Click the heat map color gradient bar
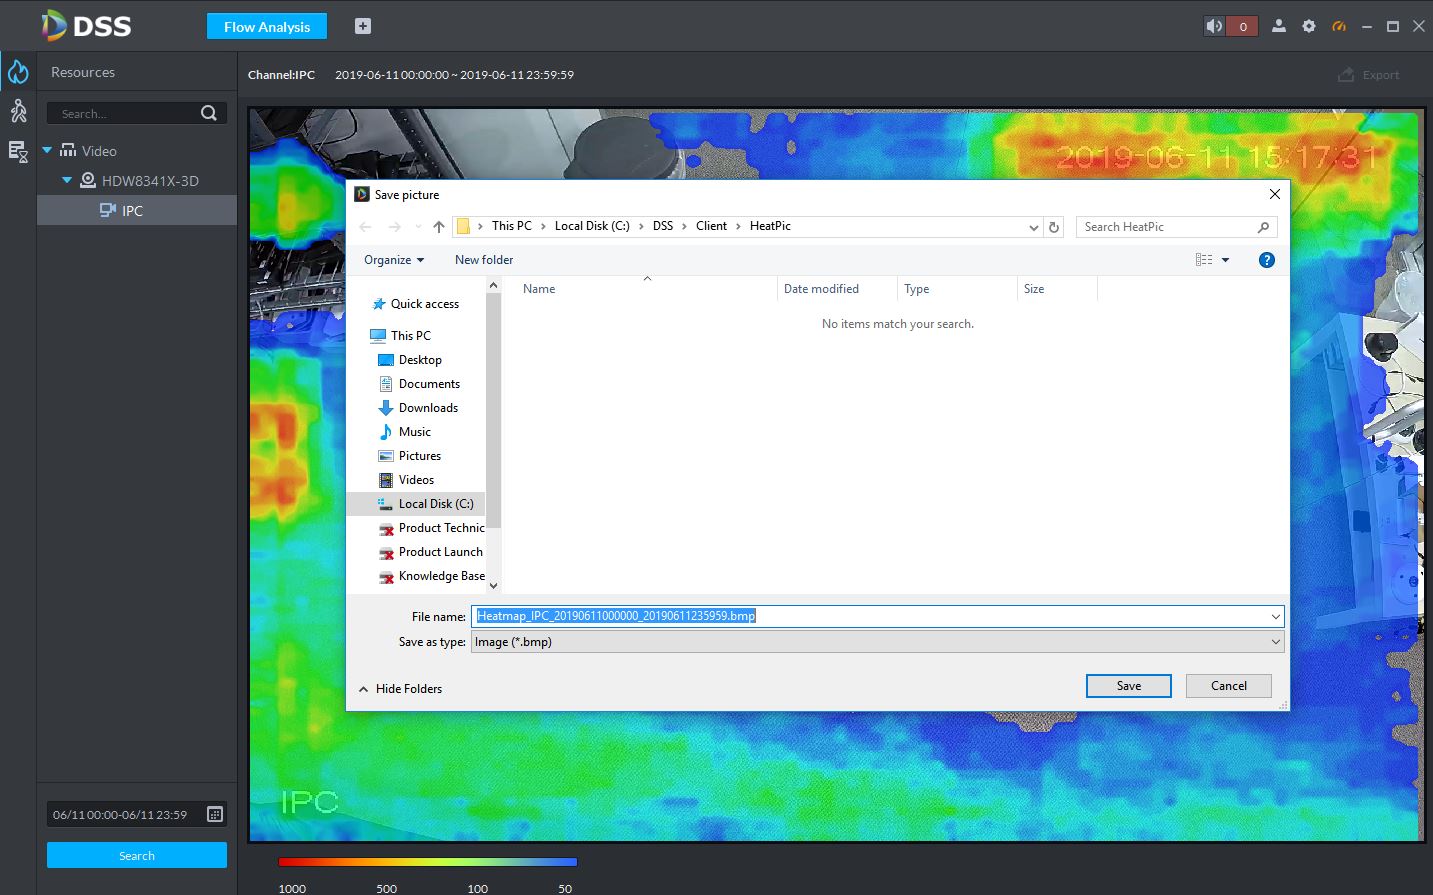The image size is (1433, 895). tap(427, 861)
